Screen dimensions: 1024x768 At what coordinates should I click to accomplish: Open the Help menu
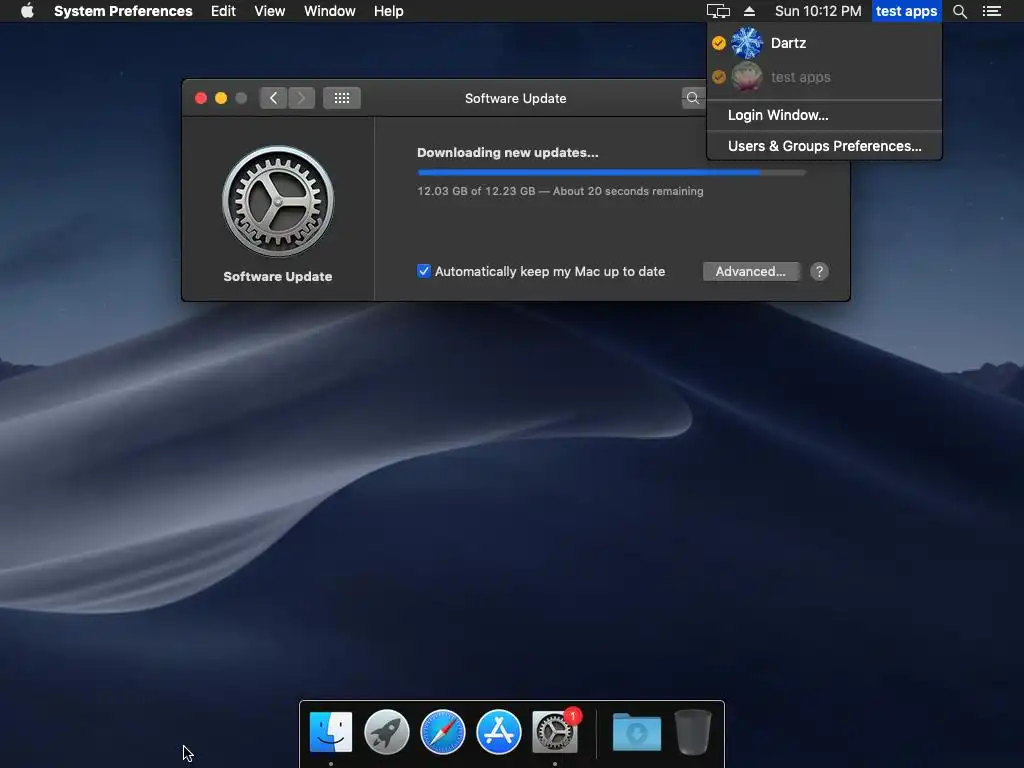[388, 11]
